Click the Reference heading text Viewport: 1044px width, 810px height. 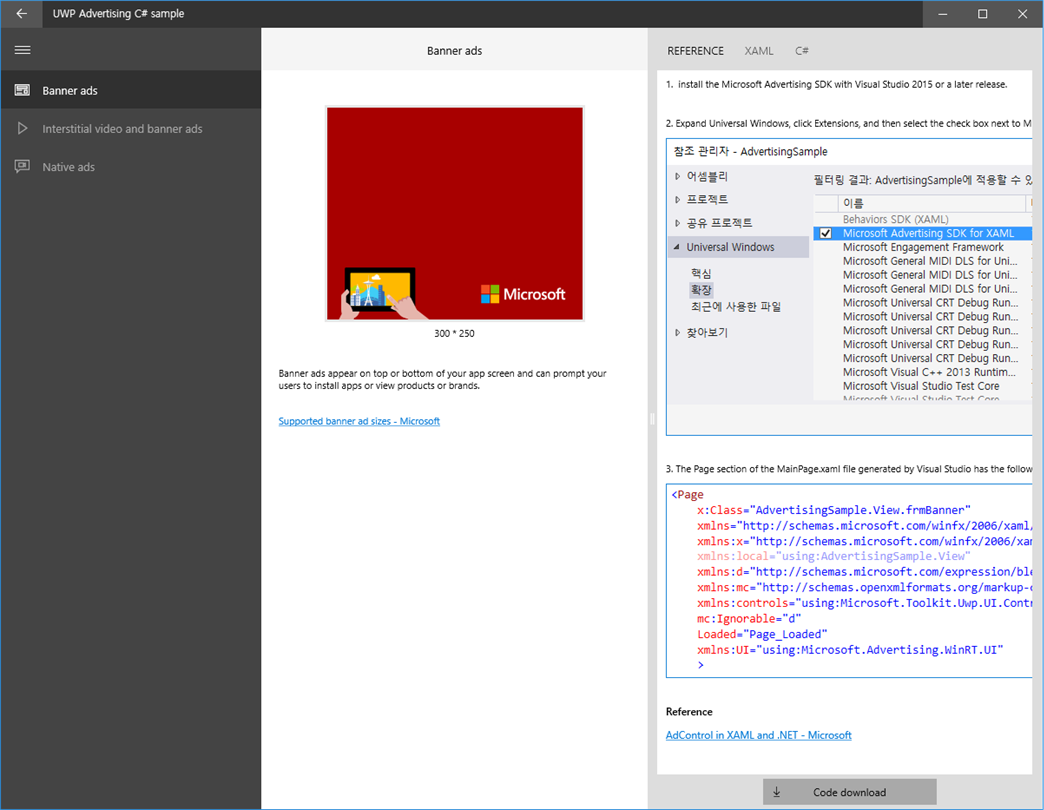coord(689,711)
